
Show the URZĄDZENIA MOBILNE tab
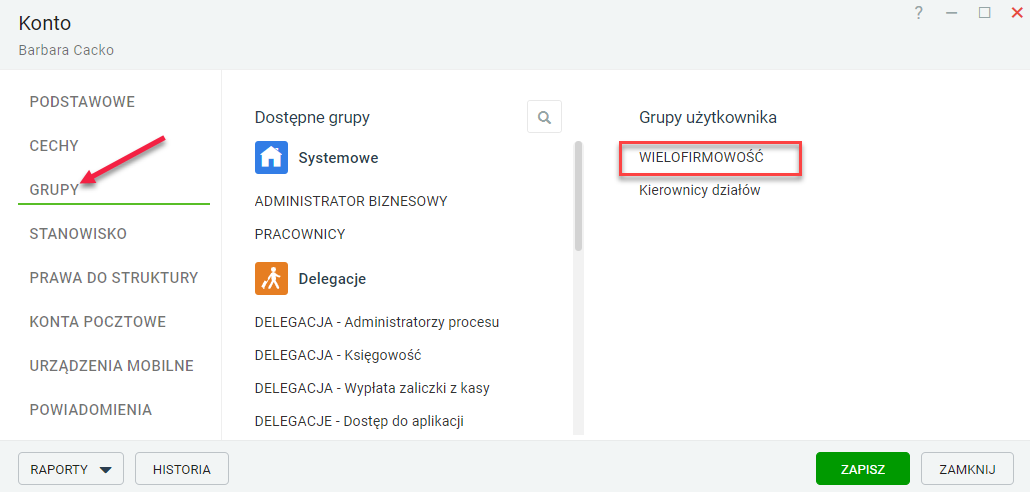click(112, 366)
